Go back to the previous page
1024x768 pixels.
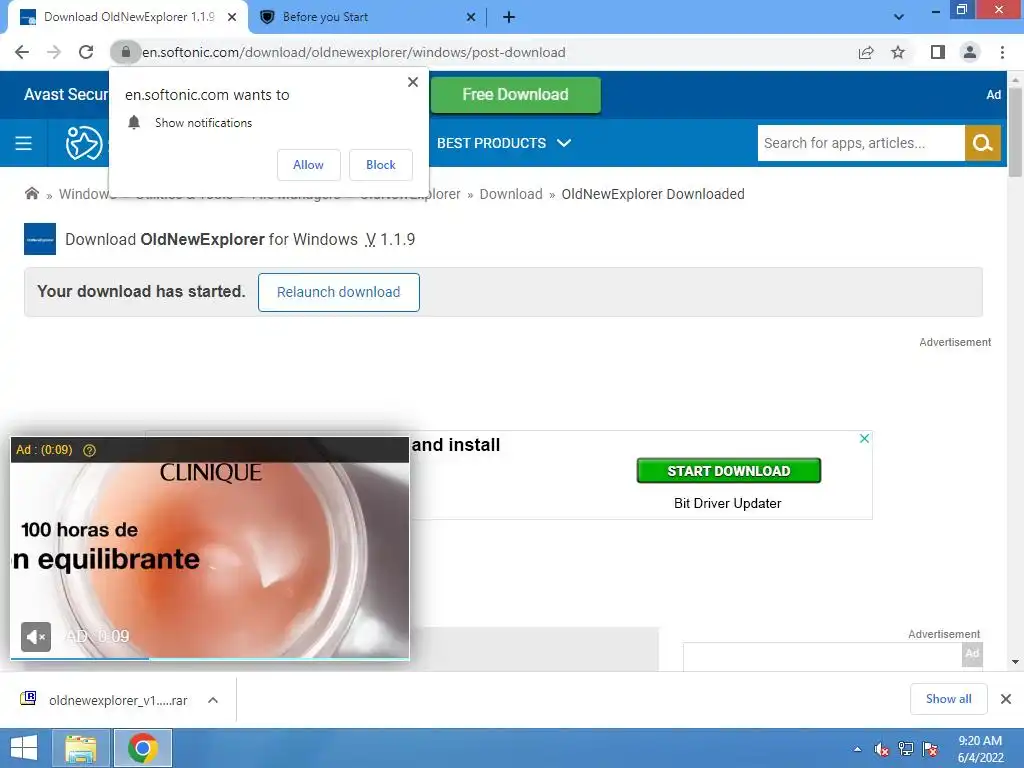(x=22, y=52)
